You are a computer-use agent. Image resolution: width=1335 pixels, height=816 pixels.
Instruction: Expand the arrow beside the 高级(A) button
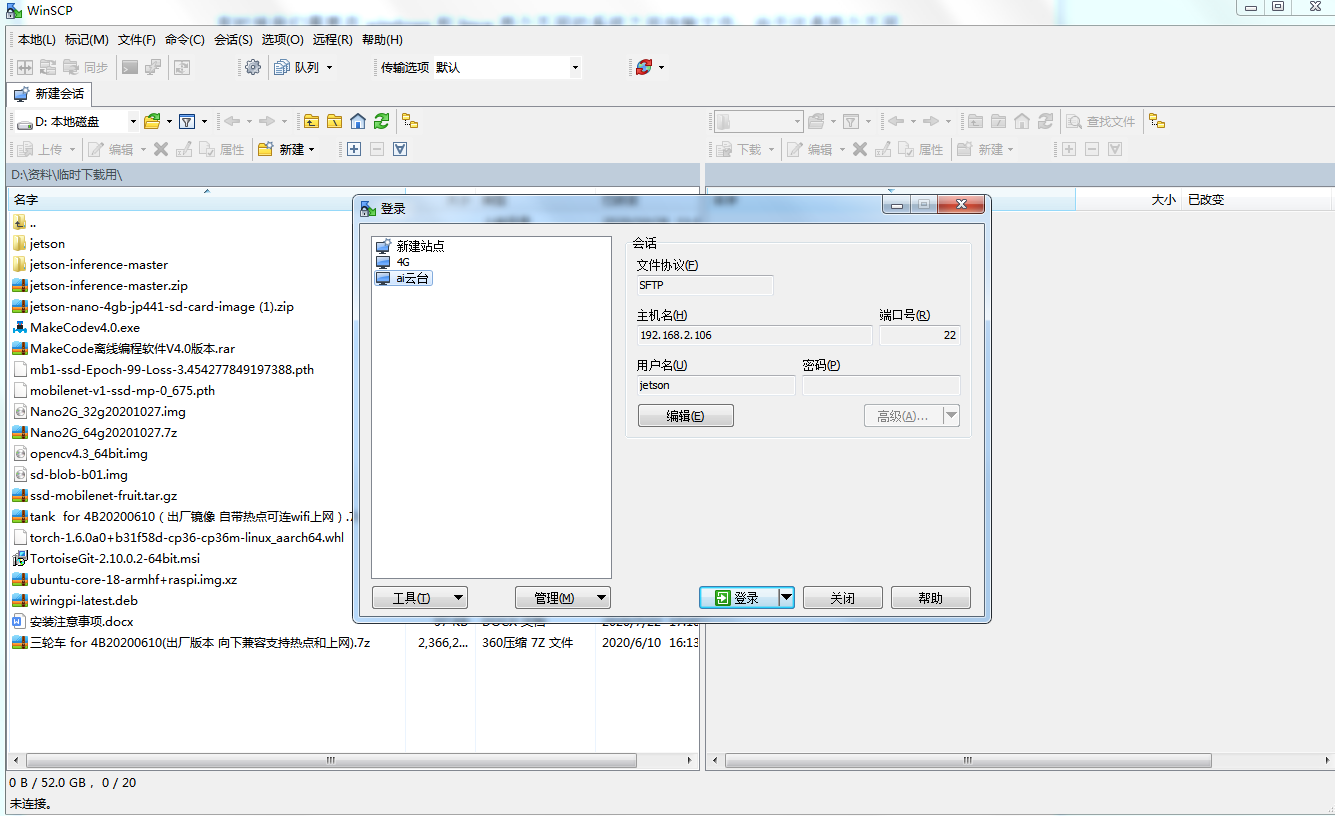tap(951, 415)
